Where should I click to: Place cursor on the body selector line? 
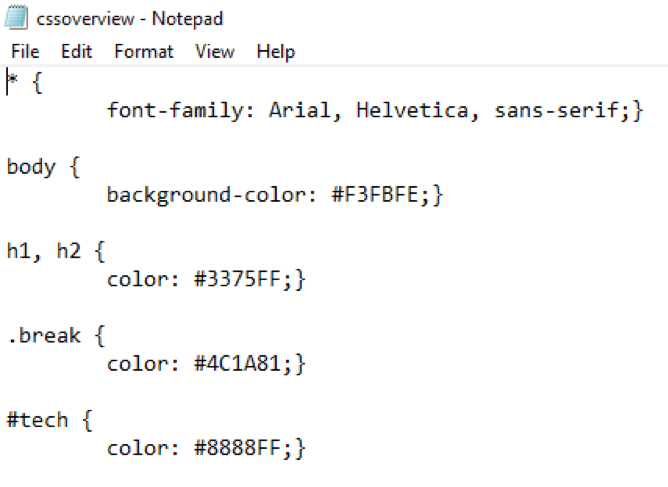coord(43,167)
